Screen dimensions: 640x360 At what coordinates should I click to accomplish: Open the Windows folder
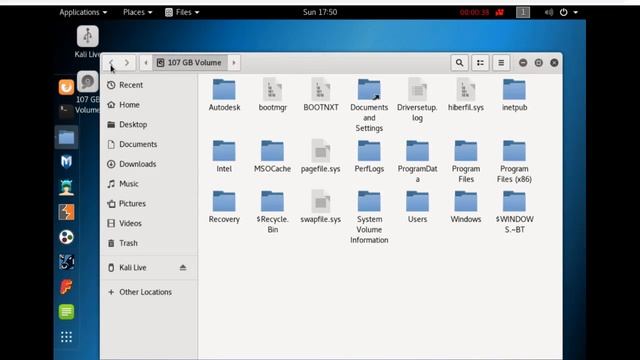(466, 207)
